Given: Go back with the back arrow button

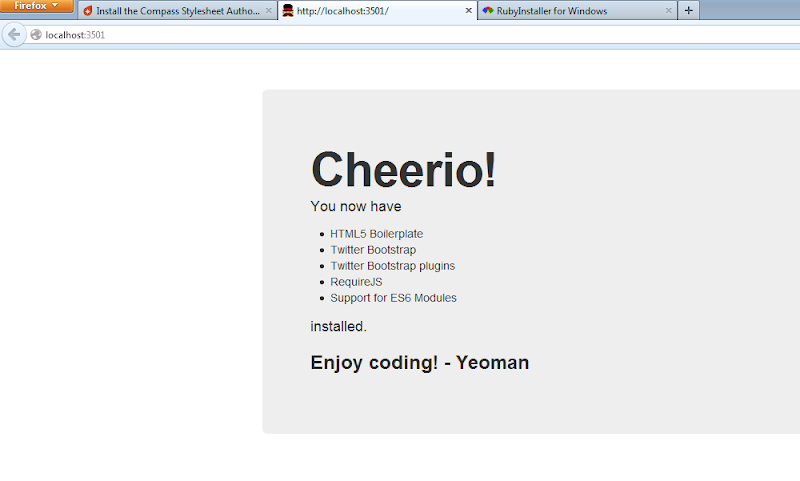Looking at the screenshot, I should 14,35.
